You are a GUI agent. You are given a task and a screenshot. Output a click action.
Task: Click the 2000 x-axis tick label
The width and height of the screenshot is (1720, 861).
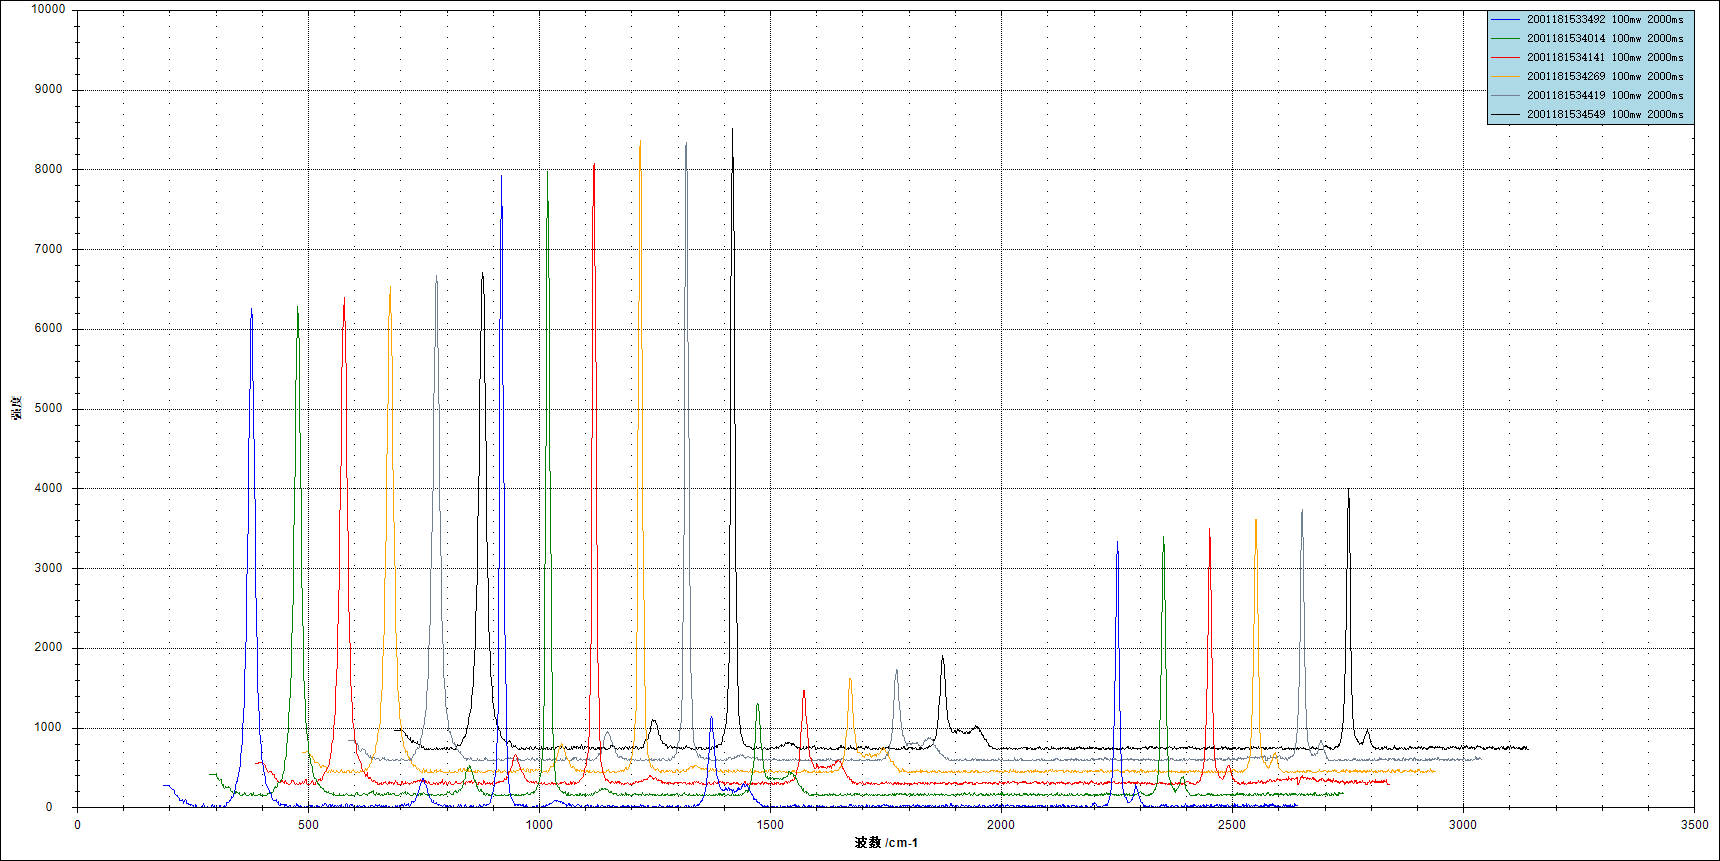click(x=1001, y=824)
